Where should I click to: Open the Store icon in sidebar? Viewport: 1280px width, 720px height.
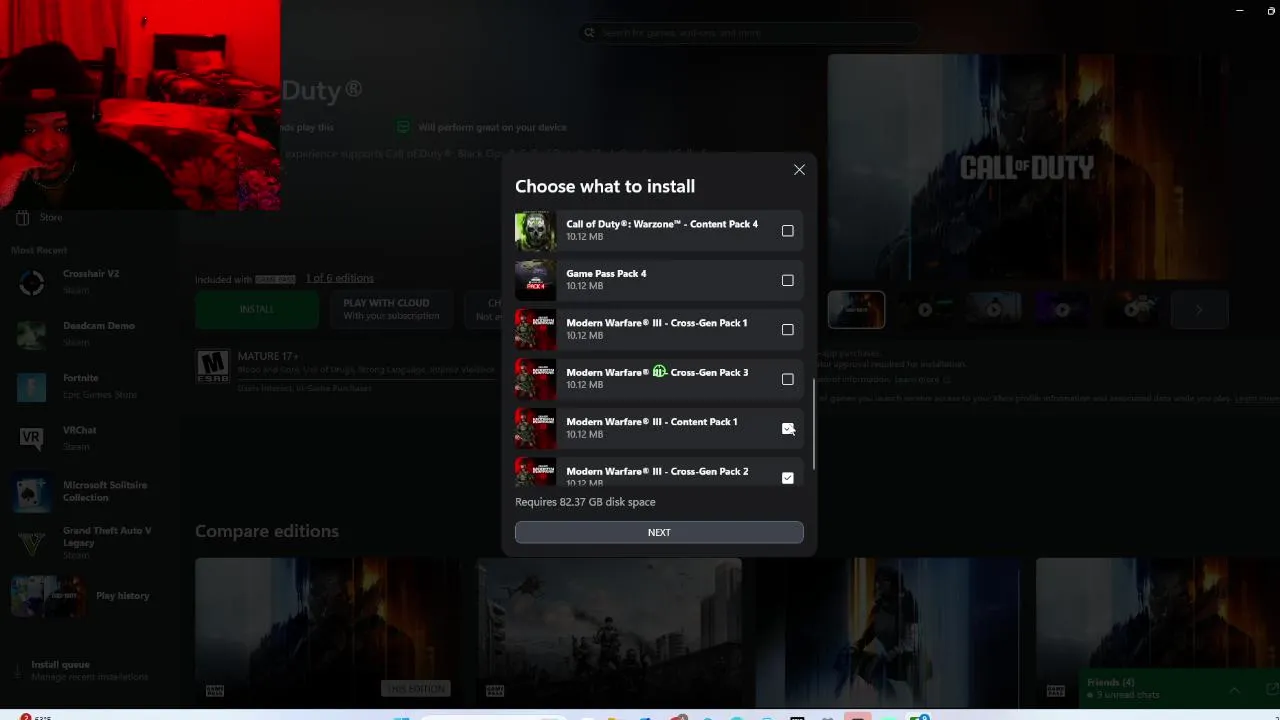click(23, 217)
